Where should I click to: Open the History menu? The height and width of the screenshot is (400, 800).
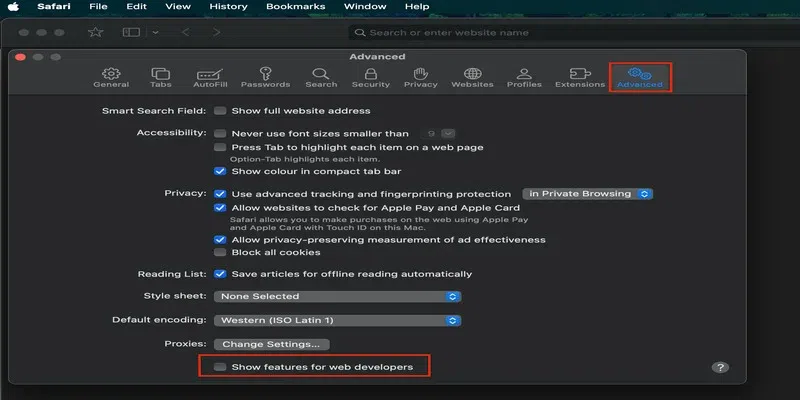(x=228, y=7)
